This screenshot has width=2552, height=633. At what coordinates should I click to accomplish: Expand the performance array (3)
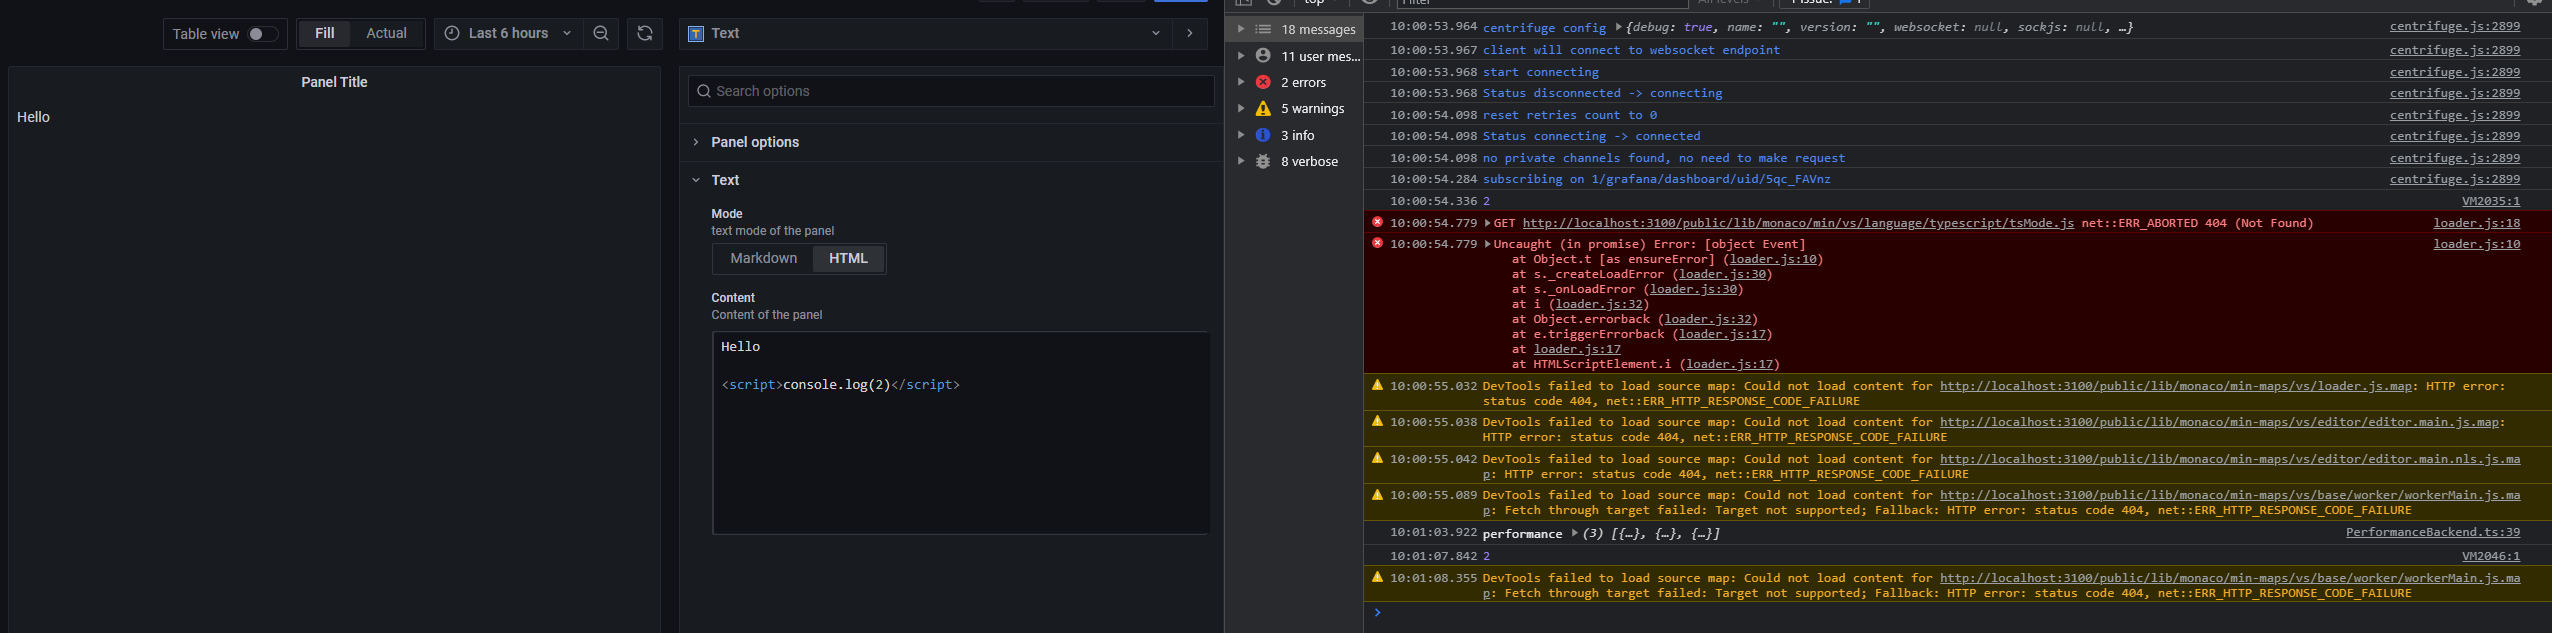pyautogui.click(x=1574, y=533)
